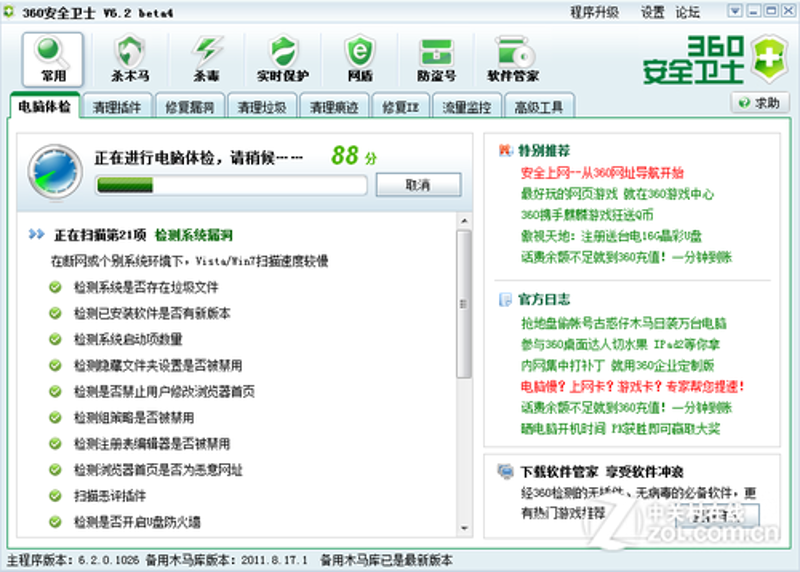
Task: Click green check icon for 检测注册表编辑器是否被禁用
Action: pos(55,443)
